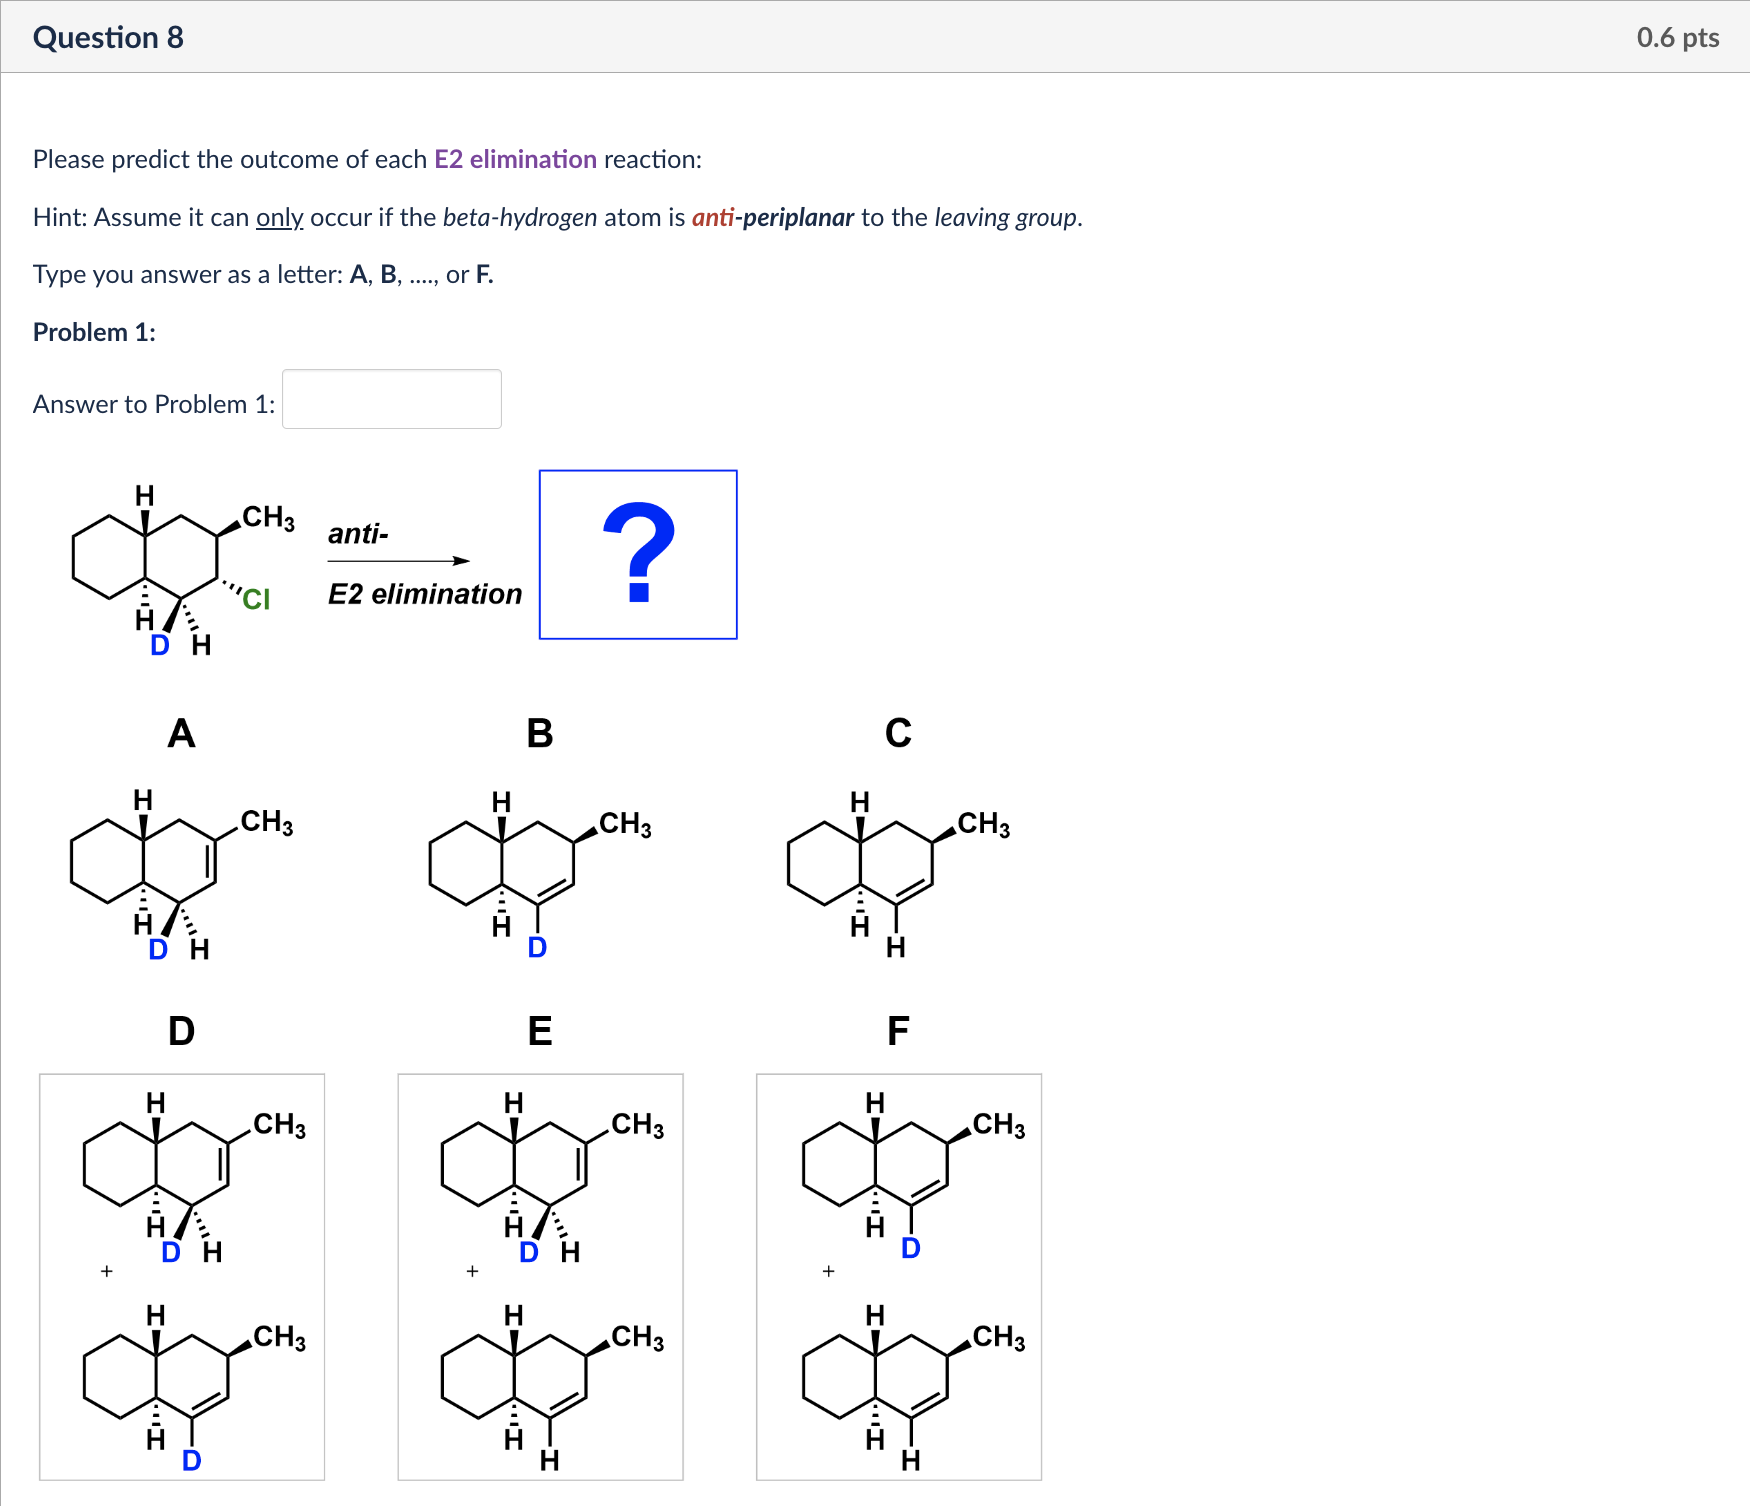Viewport: 1750px width, 1506px height.
Task: Click the Question 8 header bar
Action: 108,36
